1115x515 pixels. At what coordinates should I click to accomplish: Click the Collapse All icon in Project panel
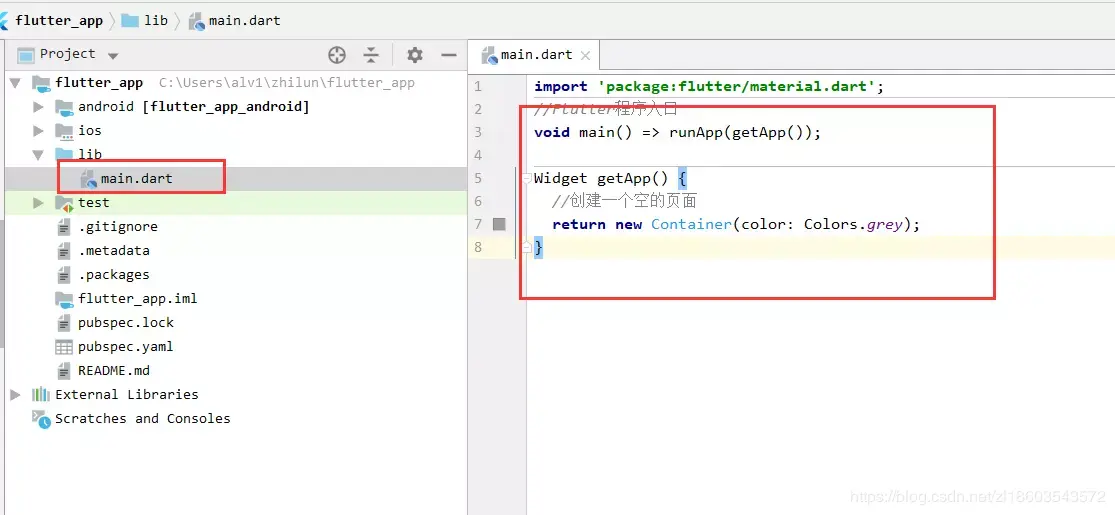point(371,55)
